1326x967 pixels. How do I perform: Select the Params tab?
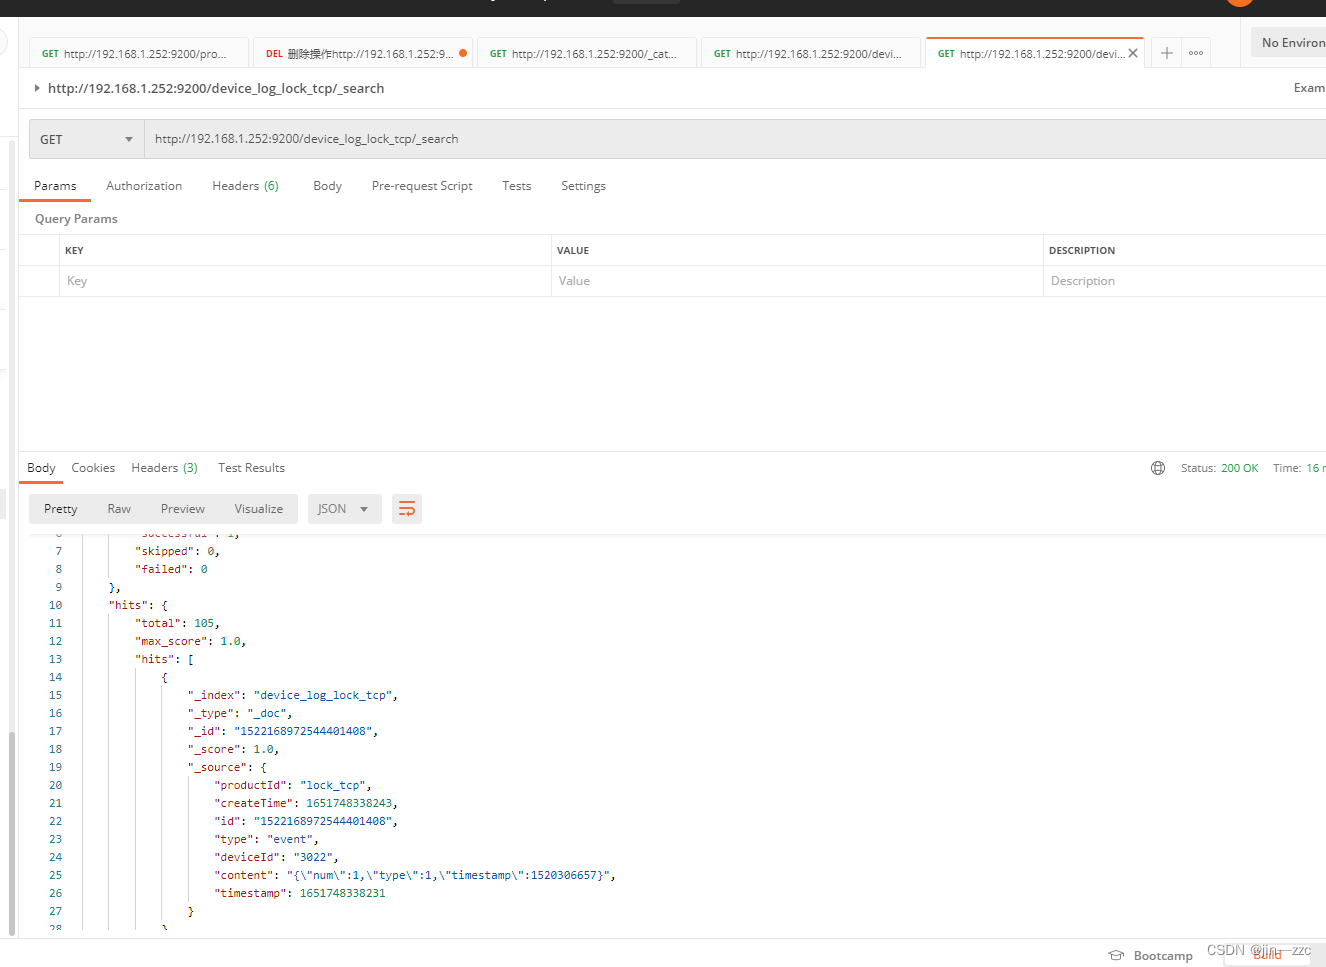click(55, 186)
